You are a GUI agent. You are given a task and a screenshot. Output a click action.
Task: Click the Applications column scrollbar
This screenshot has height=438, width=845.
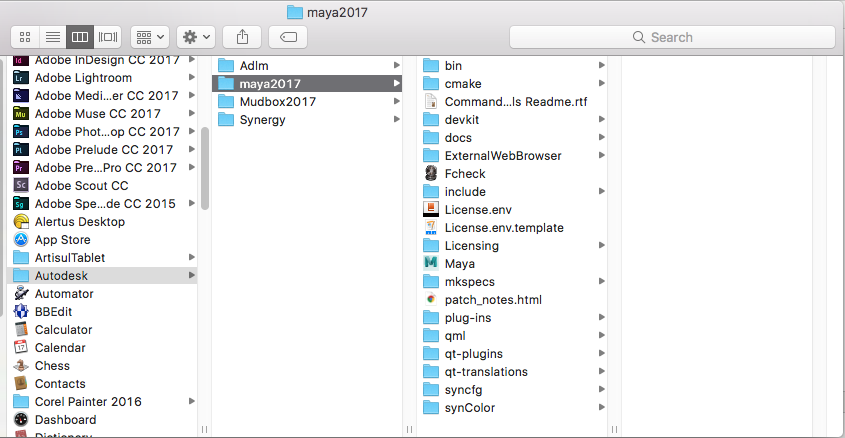tap(205, 169)
